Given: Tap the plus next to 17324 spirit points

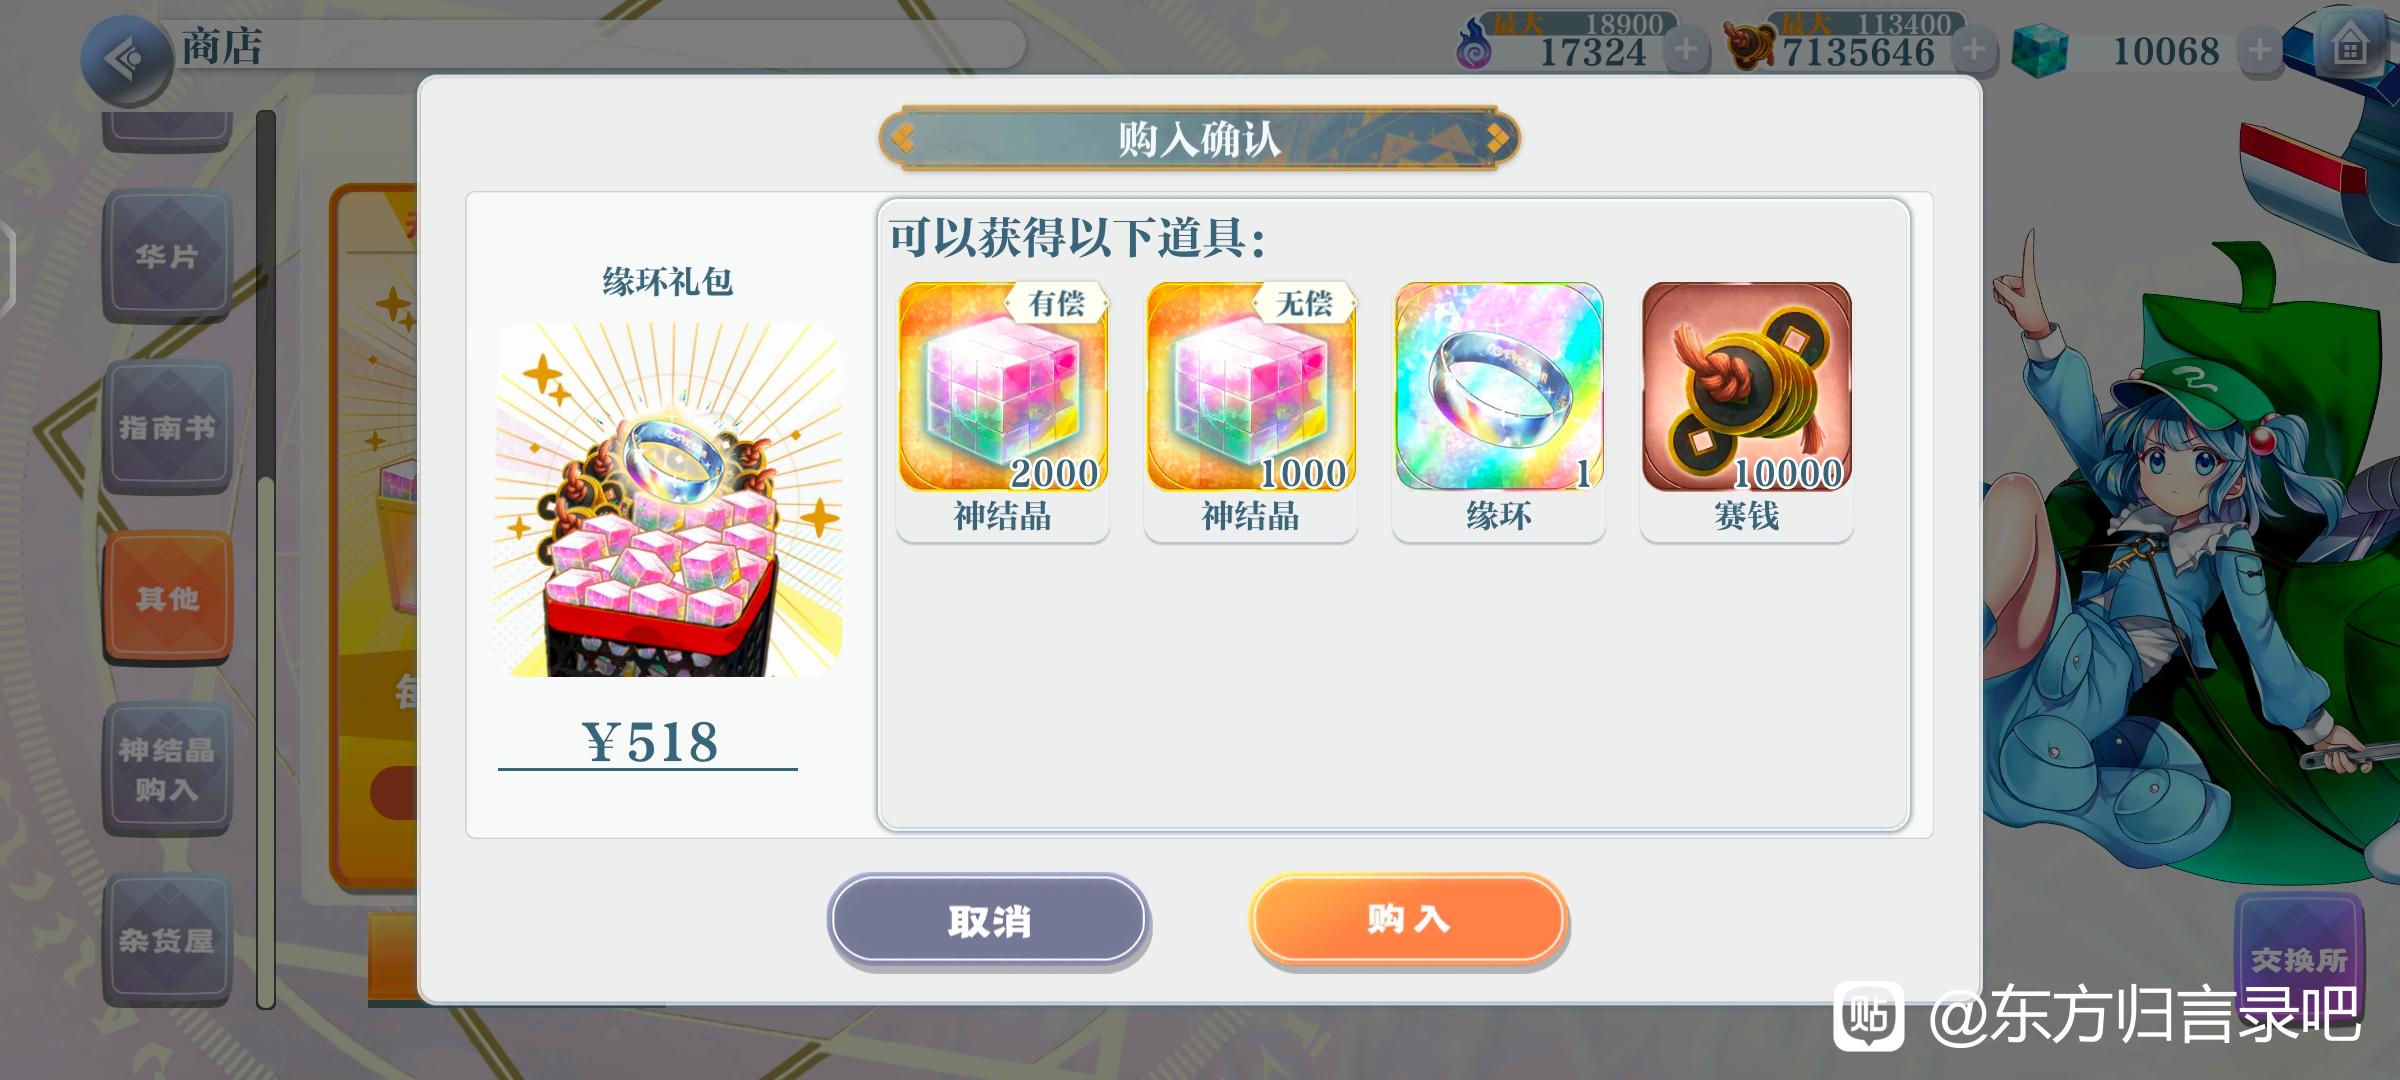Looking at the screenshot, I should pyautogui.click(x=1686, y=49).
